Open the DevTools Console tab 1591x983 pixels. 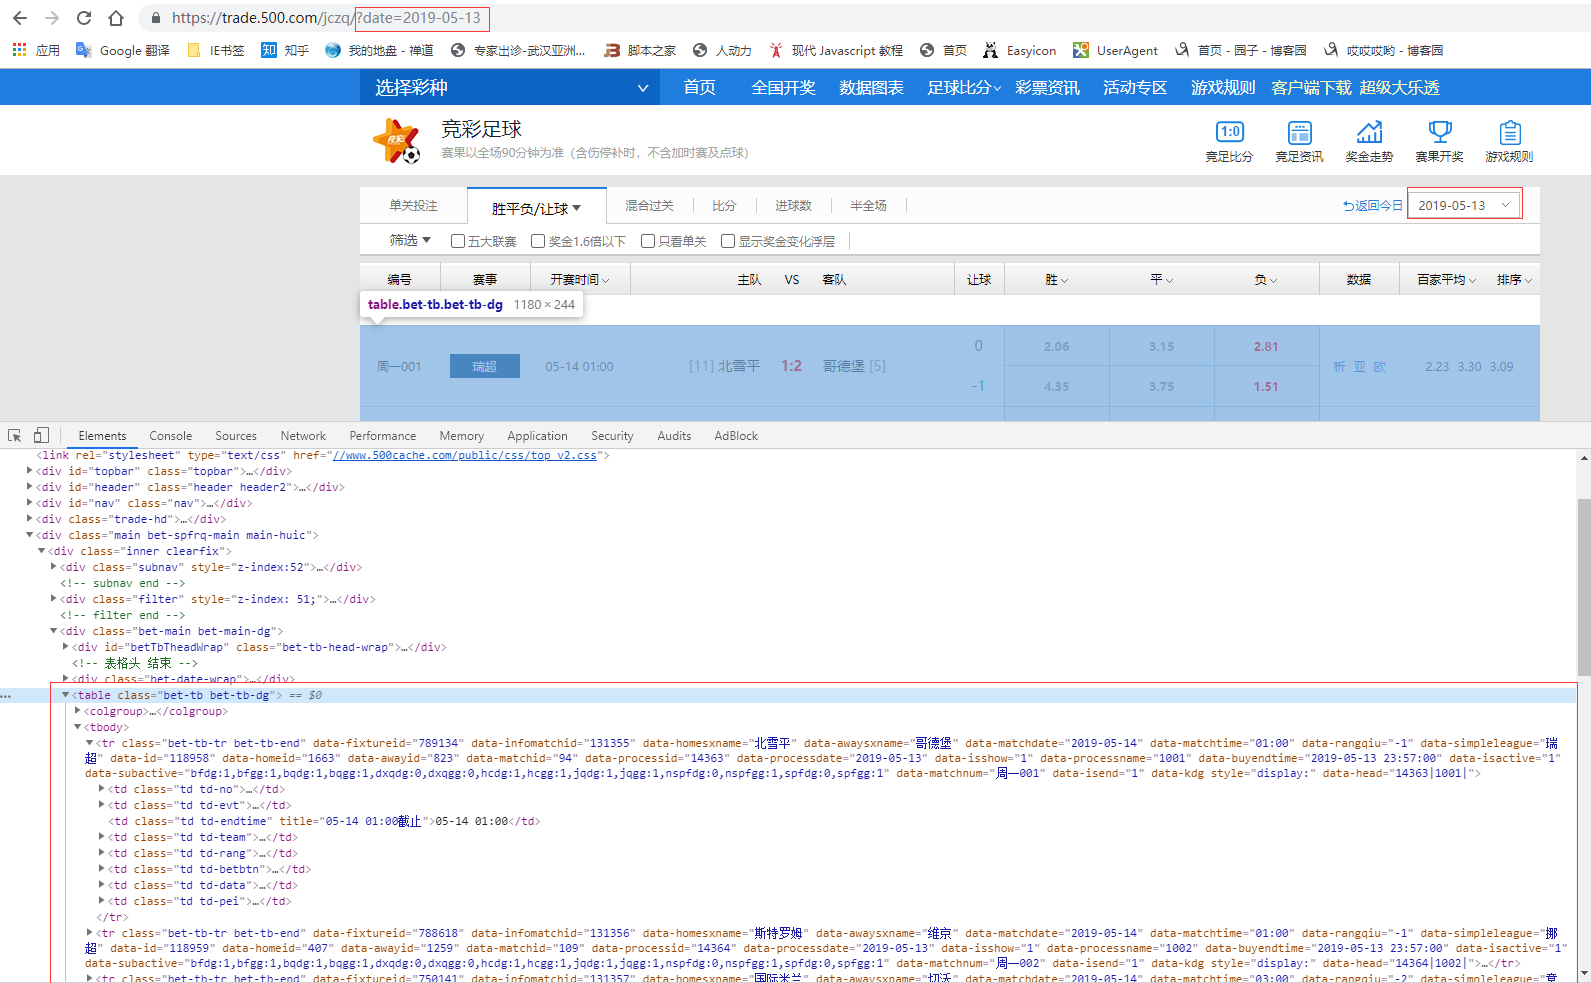click(171, 436)
